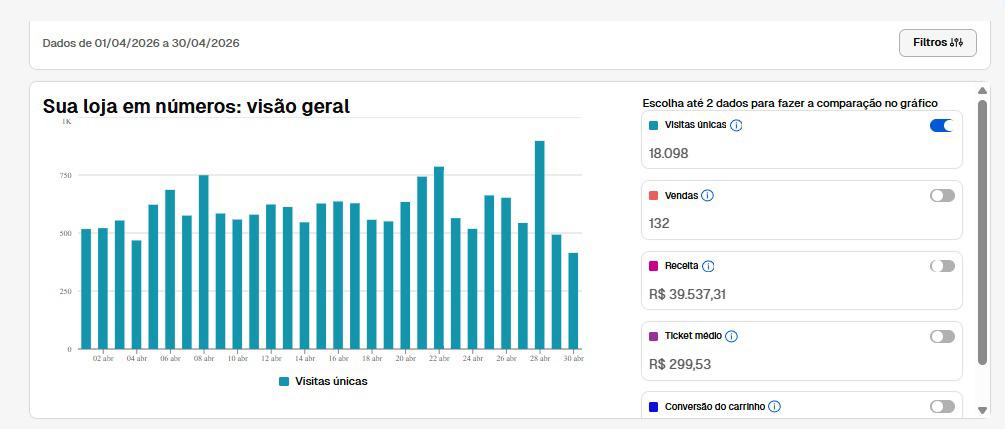Click the Visitas únicas legend below chart
This screenshot has width=1005, height=429.
pos(323,382)
